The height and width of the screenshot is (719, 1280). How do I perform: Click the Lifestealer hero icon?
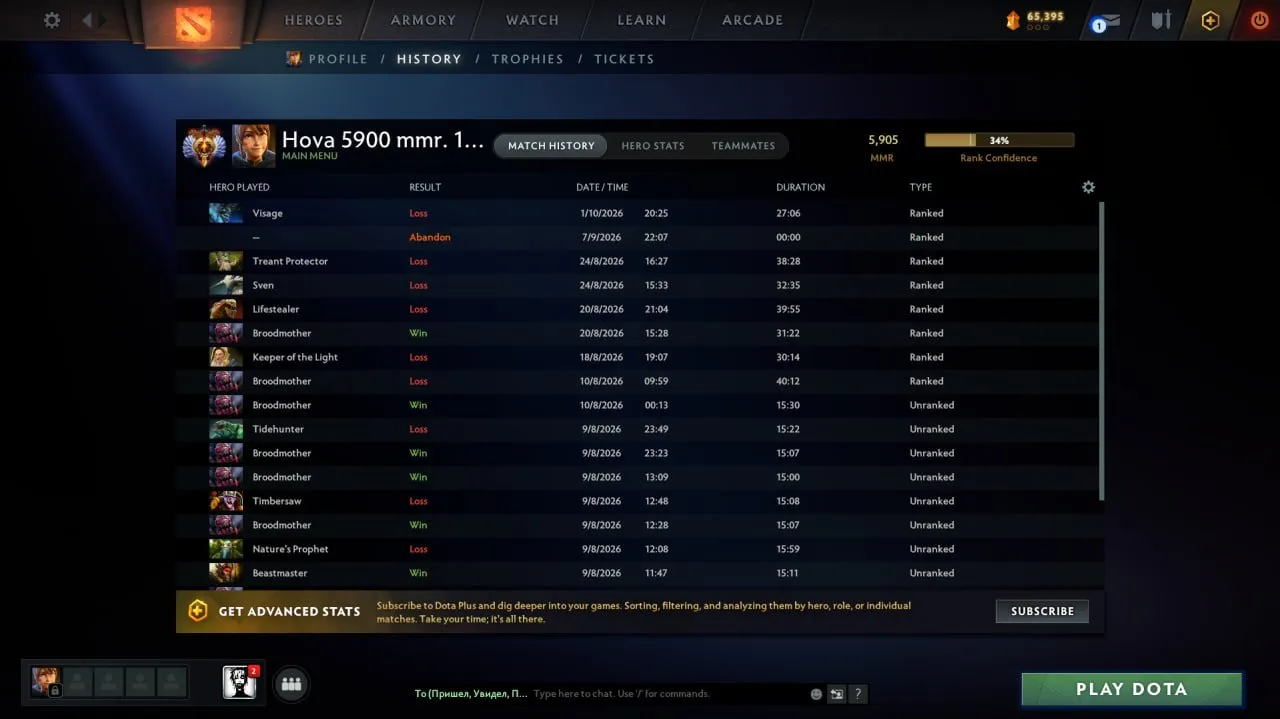tap(226, 309)
